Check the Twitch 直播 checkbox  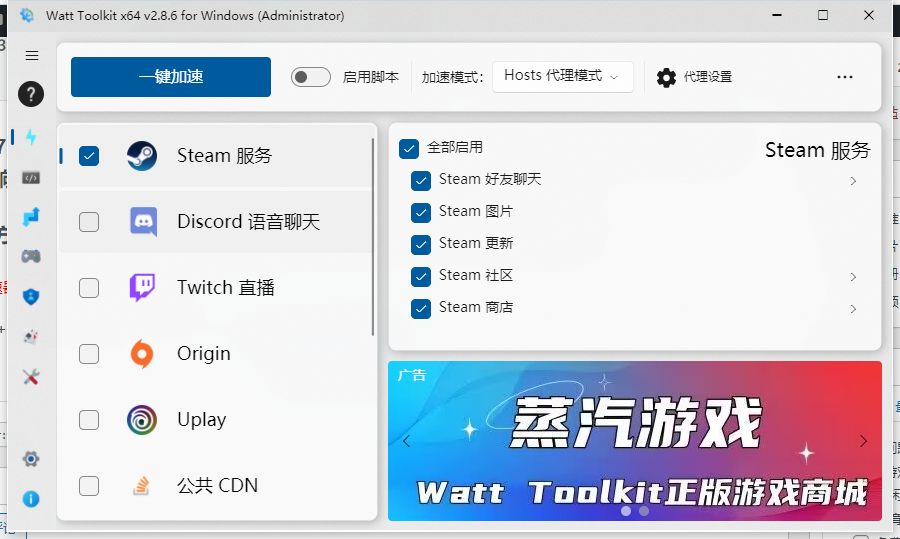coord(89,288)
